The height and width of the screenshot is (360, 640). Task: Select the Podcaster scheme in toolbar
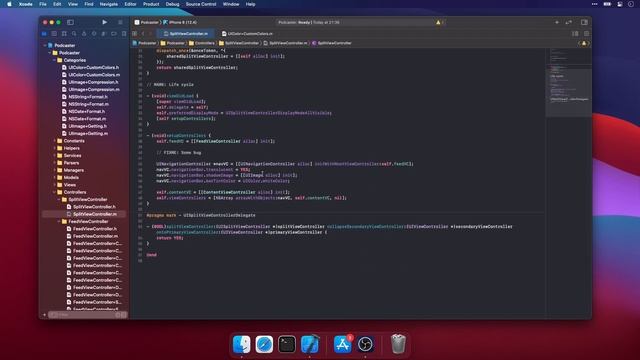pyautogui.click(x=147, y=22)
